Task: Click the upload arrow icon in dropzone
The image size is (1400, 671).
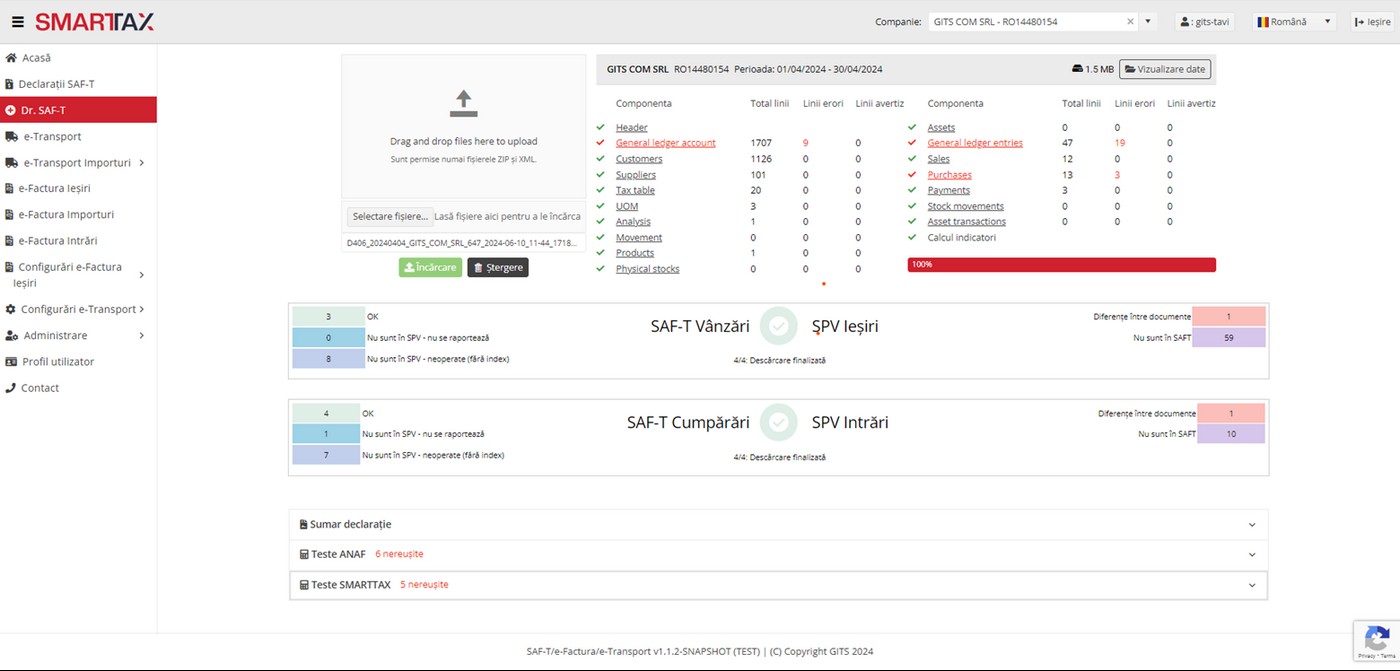Action: tap(463, 102)
